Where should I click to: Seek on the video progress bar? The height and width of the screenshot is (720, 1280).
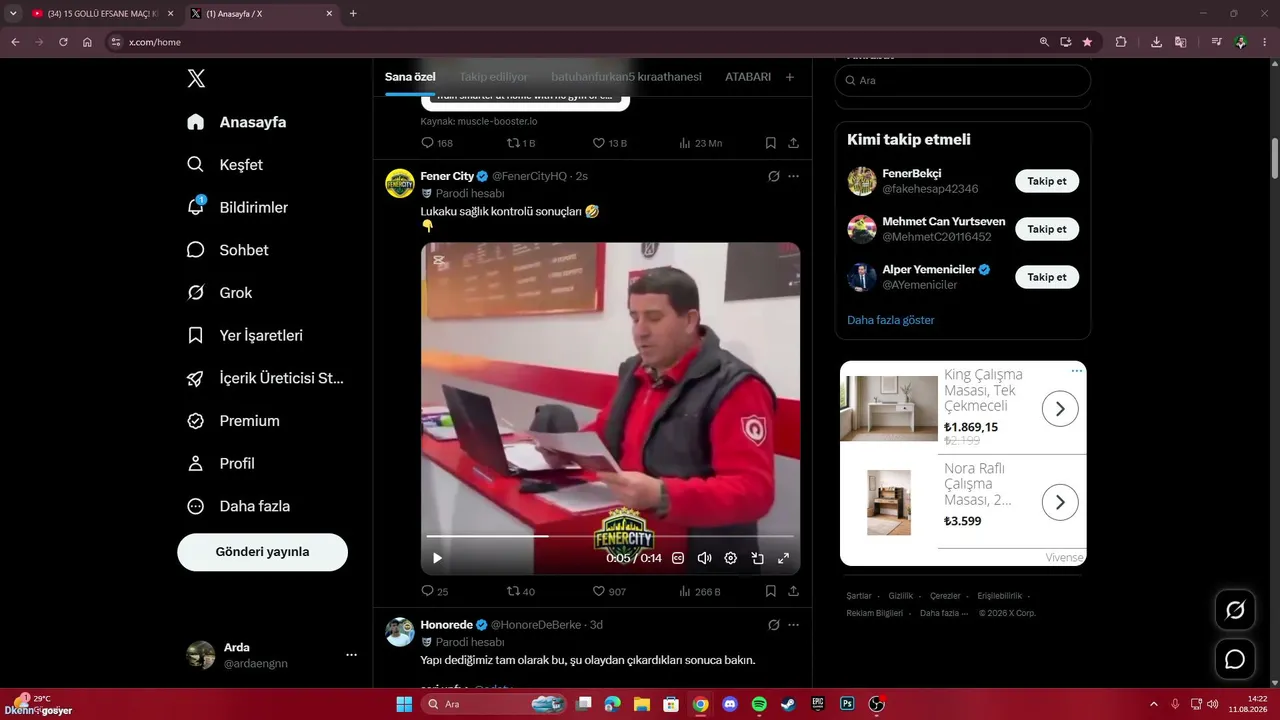610,537
